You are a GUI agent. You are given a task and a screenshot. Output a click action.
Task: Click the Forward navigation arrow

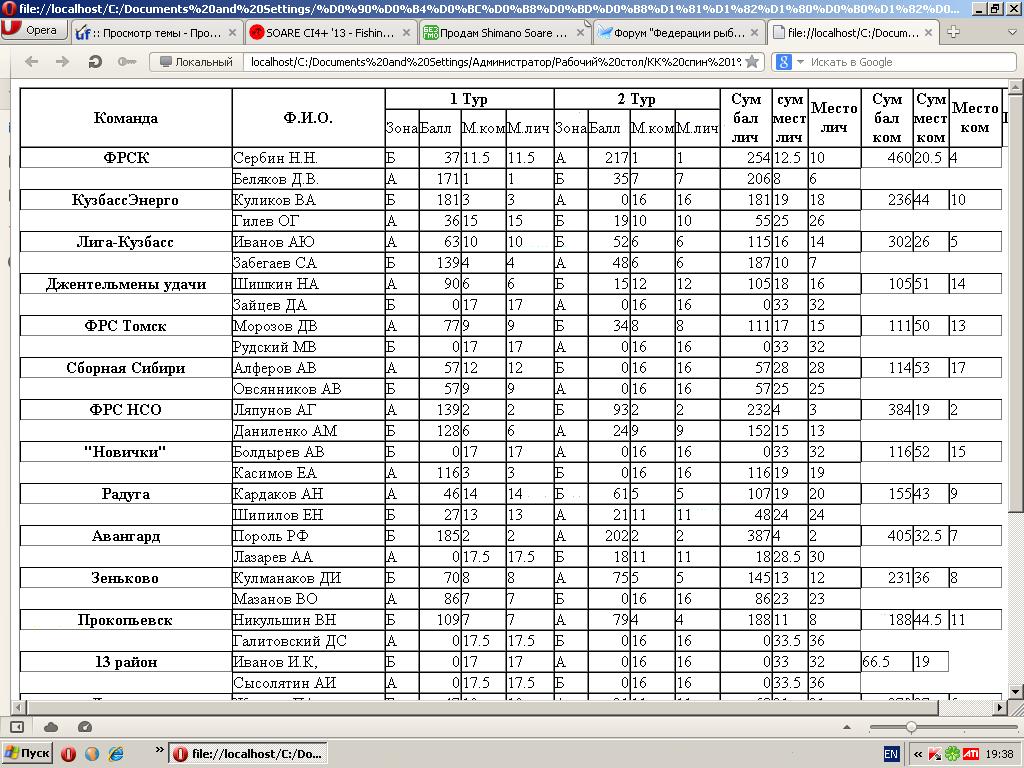[62, 62]
